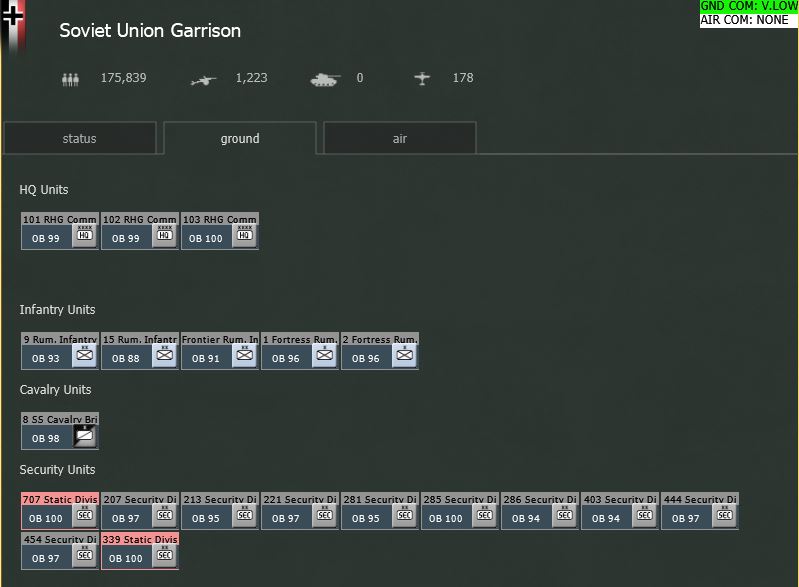Open 101 RHG Comm unit name
Viewport: 799px width, 587px height.
click(60, 219)
